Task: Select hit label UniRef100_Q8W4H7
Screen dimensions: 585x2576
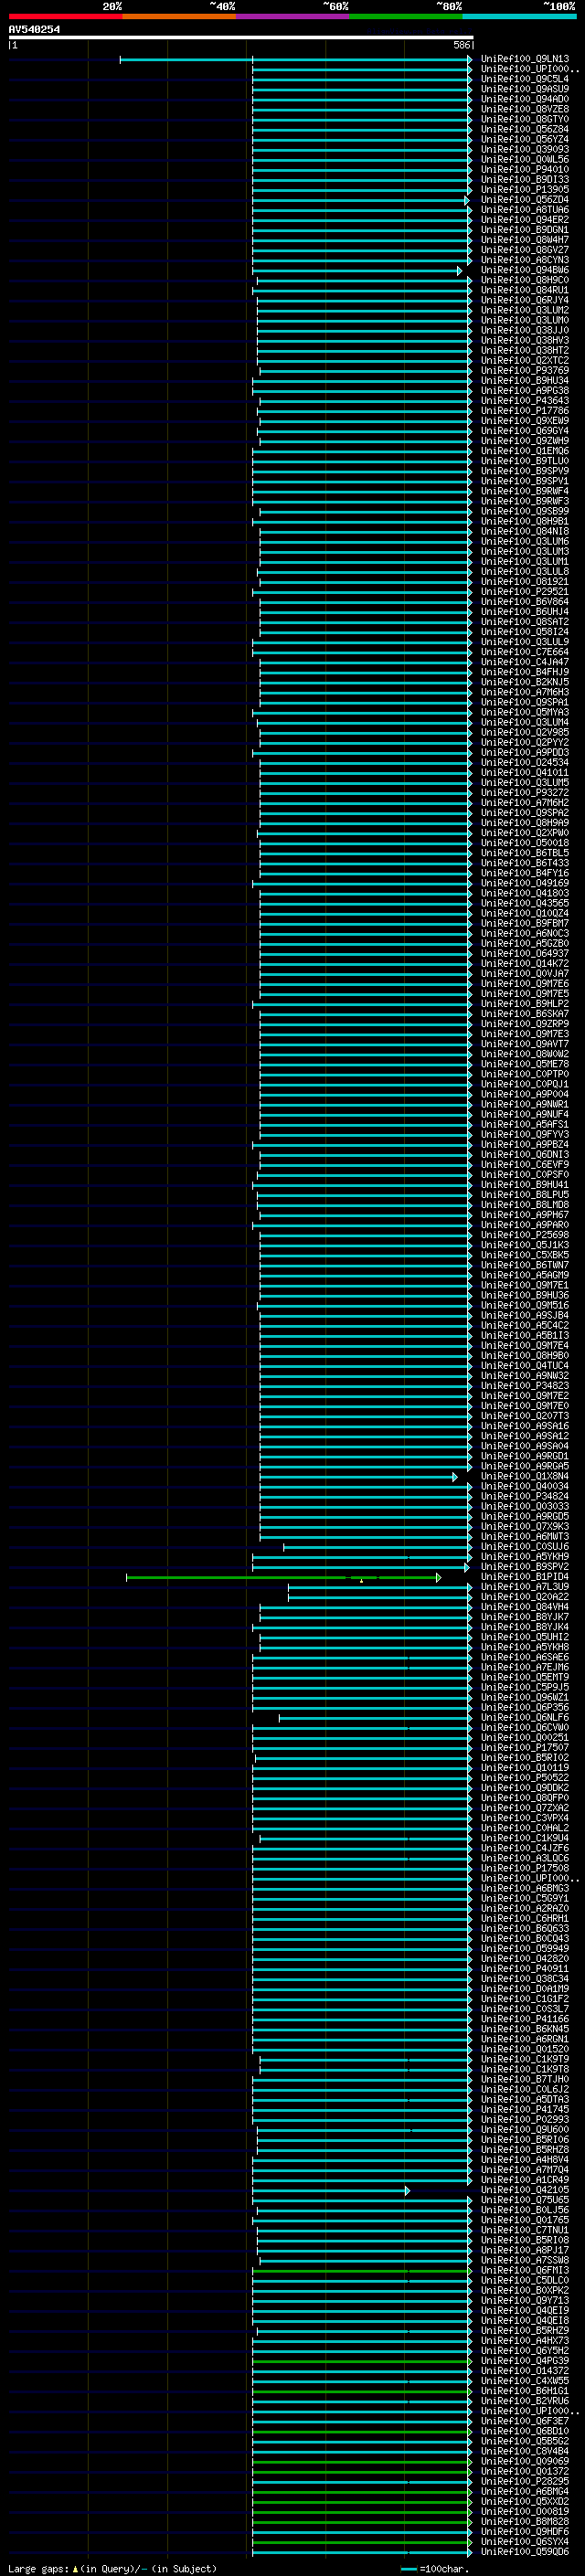Action: pos(524,239)
